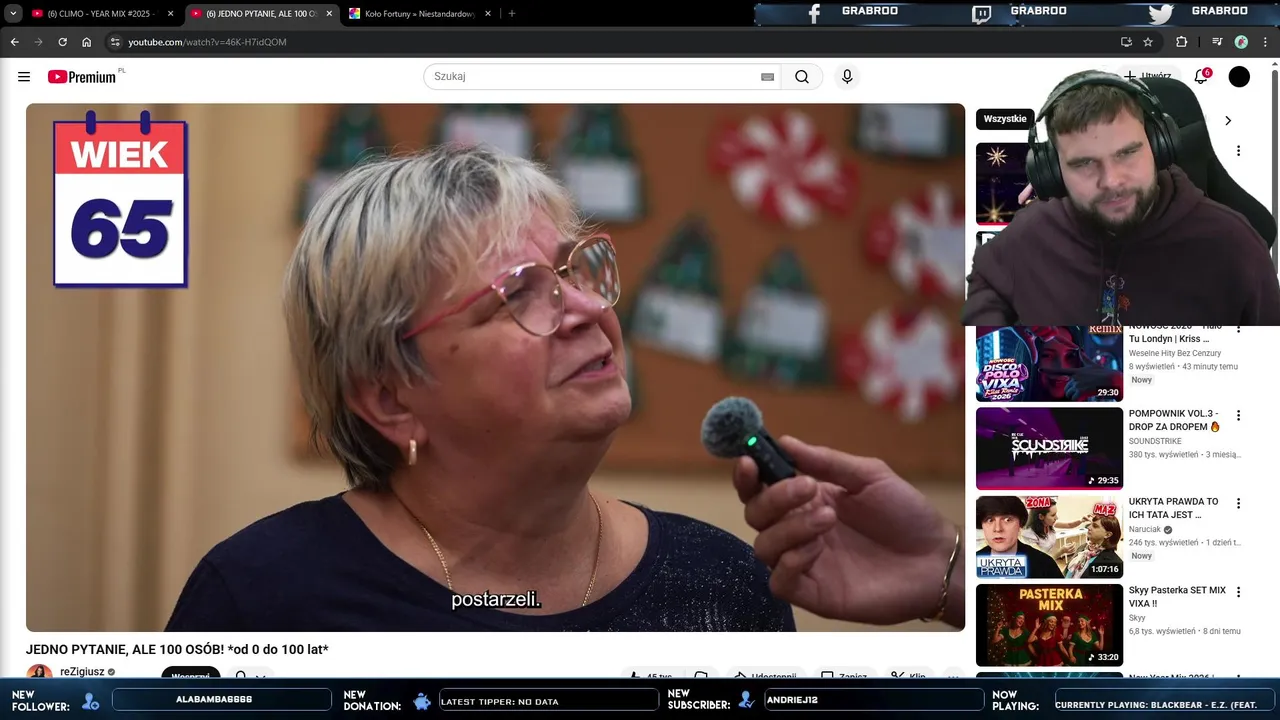Open the Tu Londyn Kriss video title
The width and height of the screenshot is (1280, 720).
[1175, 333]
